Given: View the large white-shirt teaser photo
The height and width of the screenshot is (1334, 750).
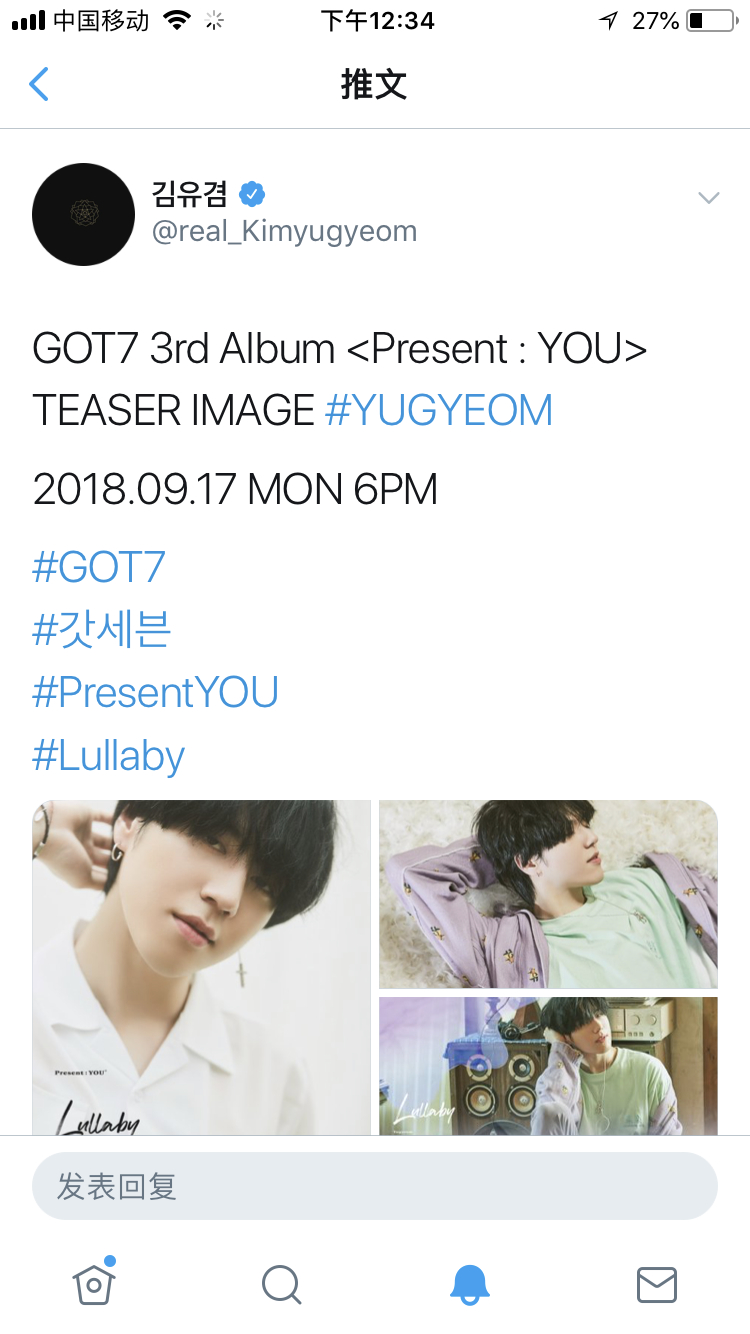Looking at the screenshot, I should click(x=202, y=967).
